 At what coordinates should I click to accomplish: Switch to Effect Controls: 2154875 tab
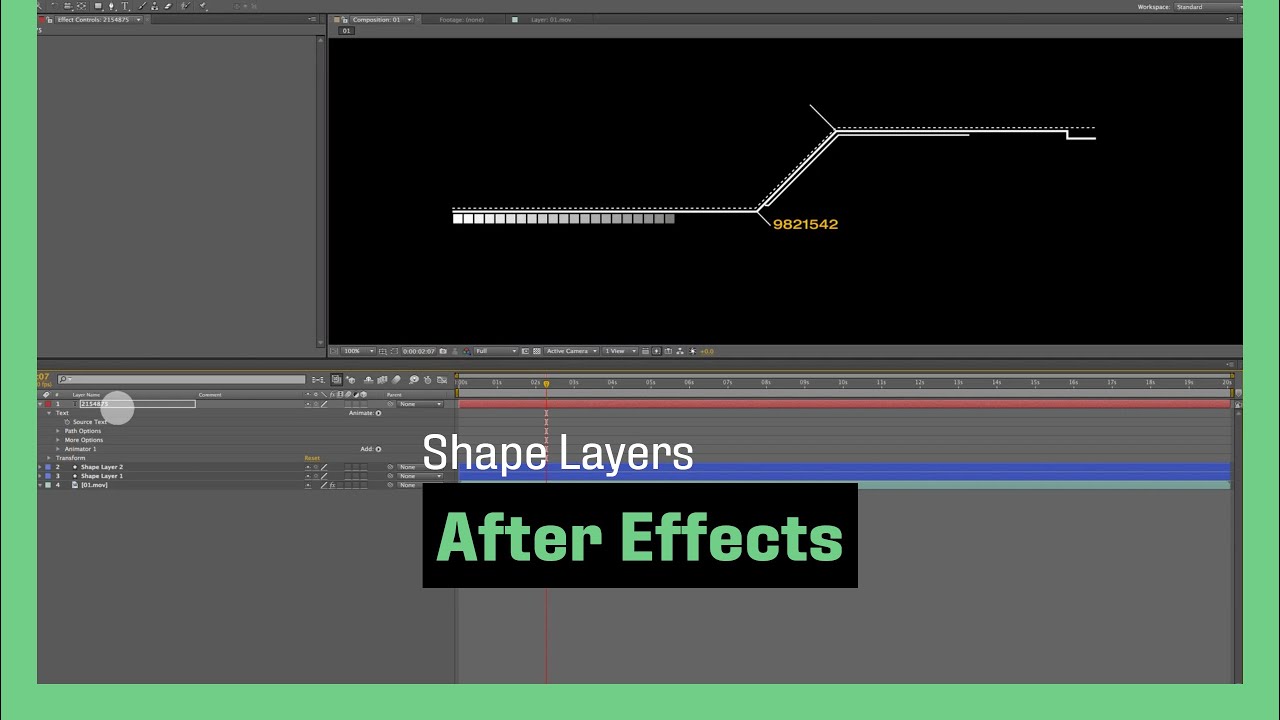click(93, 19)
